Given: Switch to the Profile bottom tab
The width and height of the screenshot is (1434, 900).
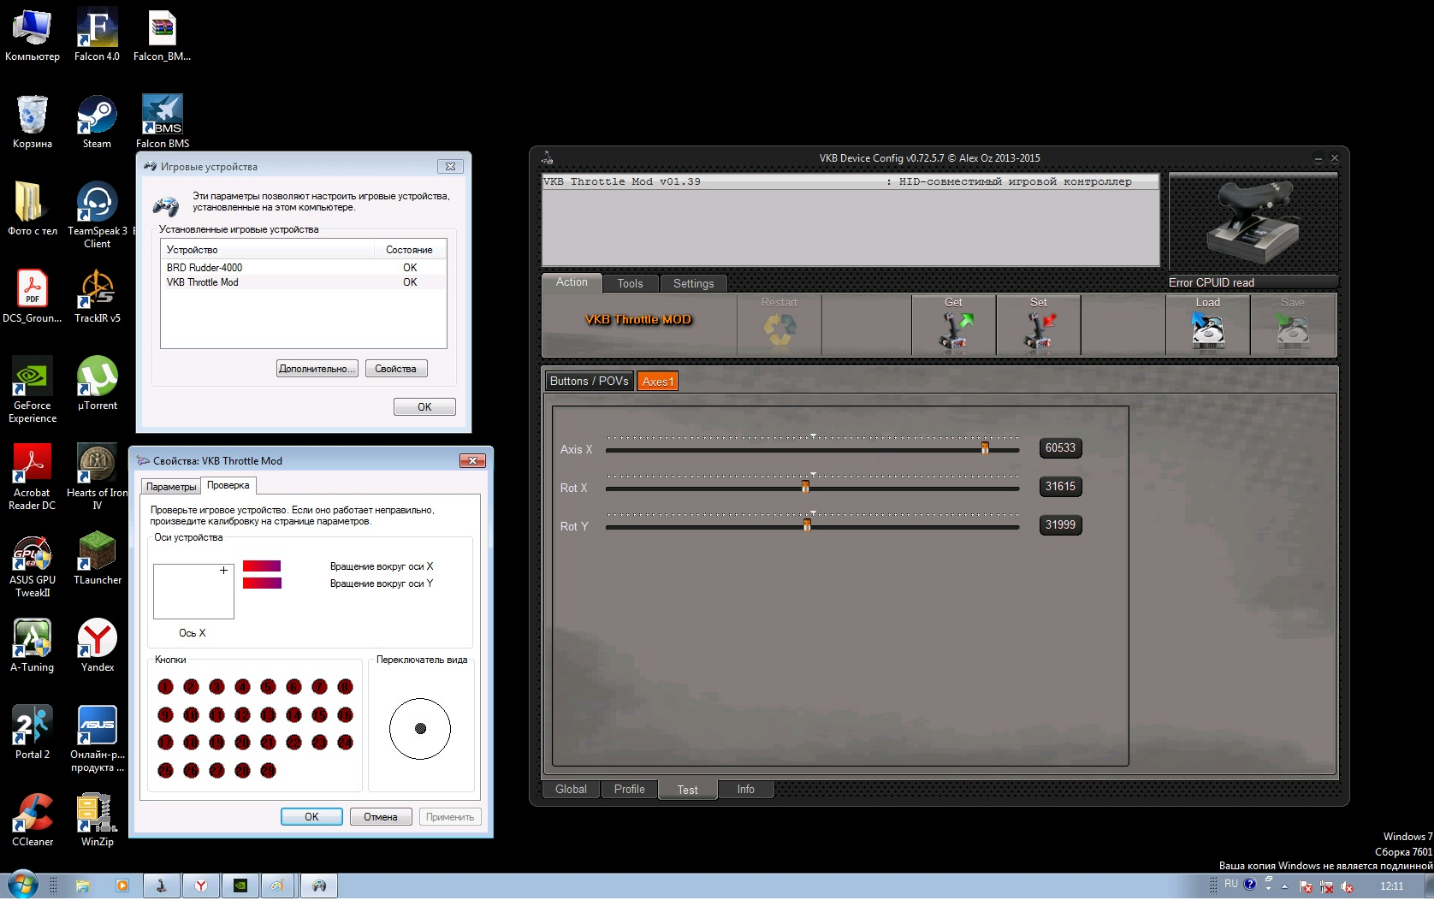Looking at the screenshot, I should coord(630,789).
